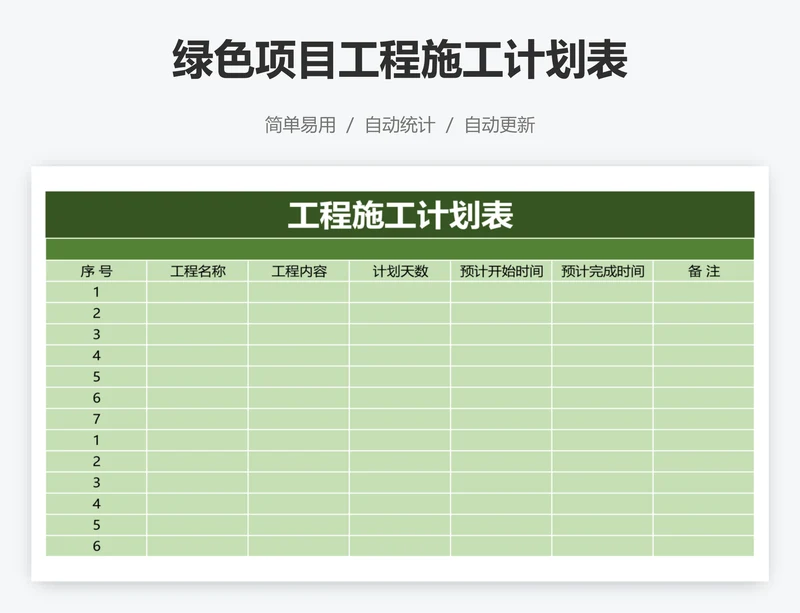
Task: Select the 序号 column header
Action: [x=96, y=271]
